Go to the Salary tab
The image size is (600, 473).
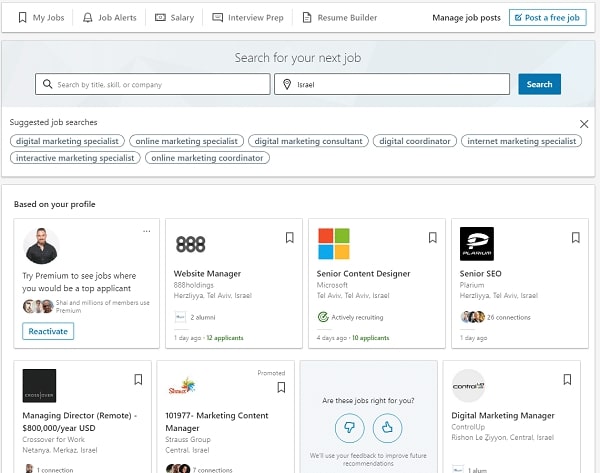[x=174, y=18]
